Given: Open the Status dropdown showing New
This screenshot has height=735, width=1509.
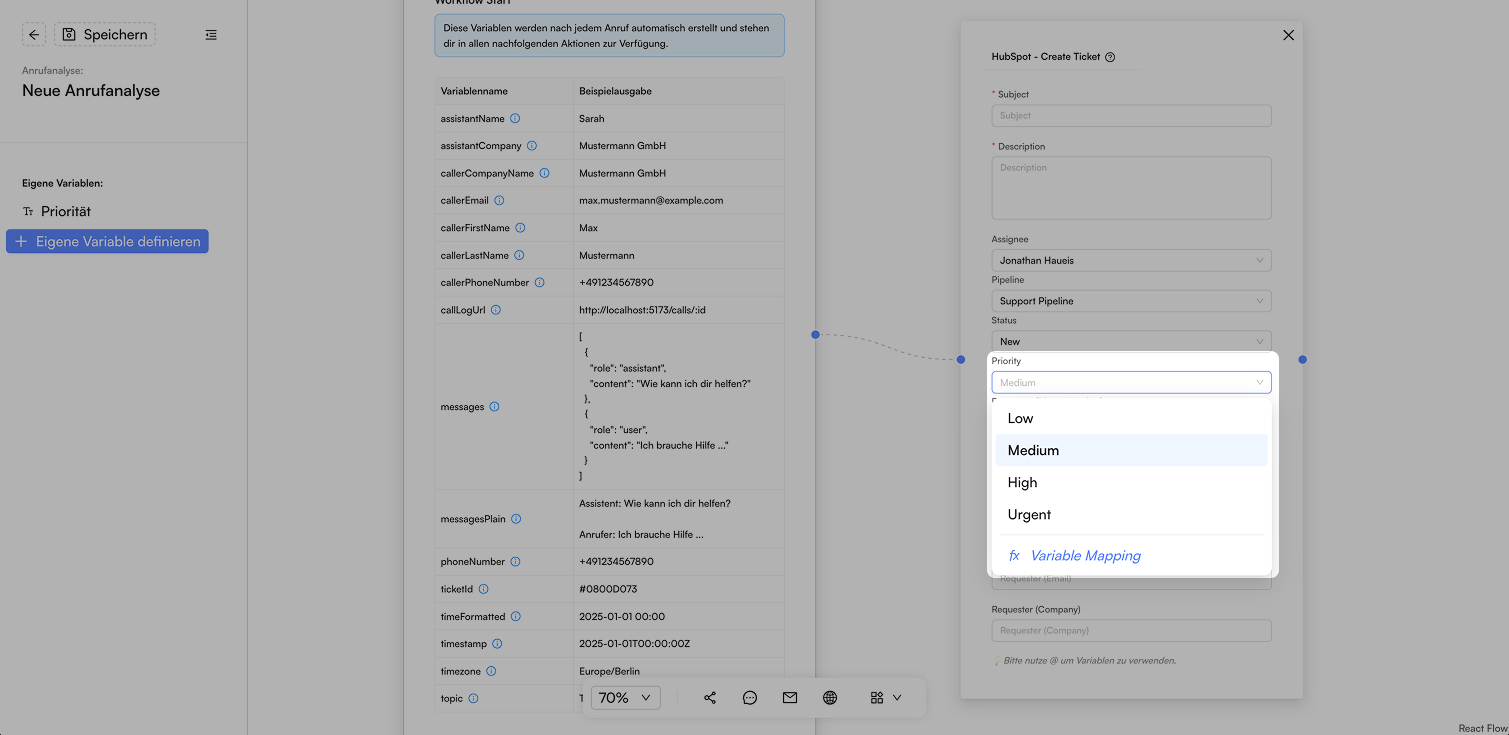Looking at the screenshot, I should pyautogui.click(x=1131, y=341).
